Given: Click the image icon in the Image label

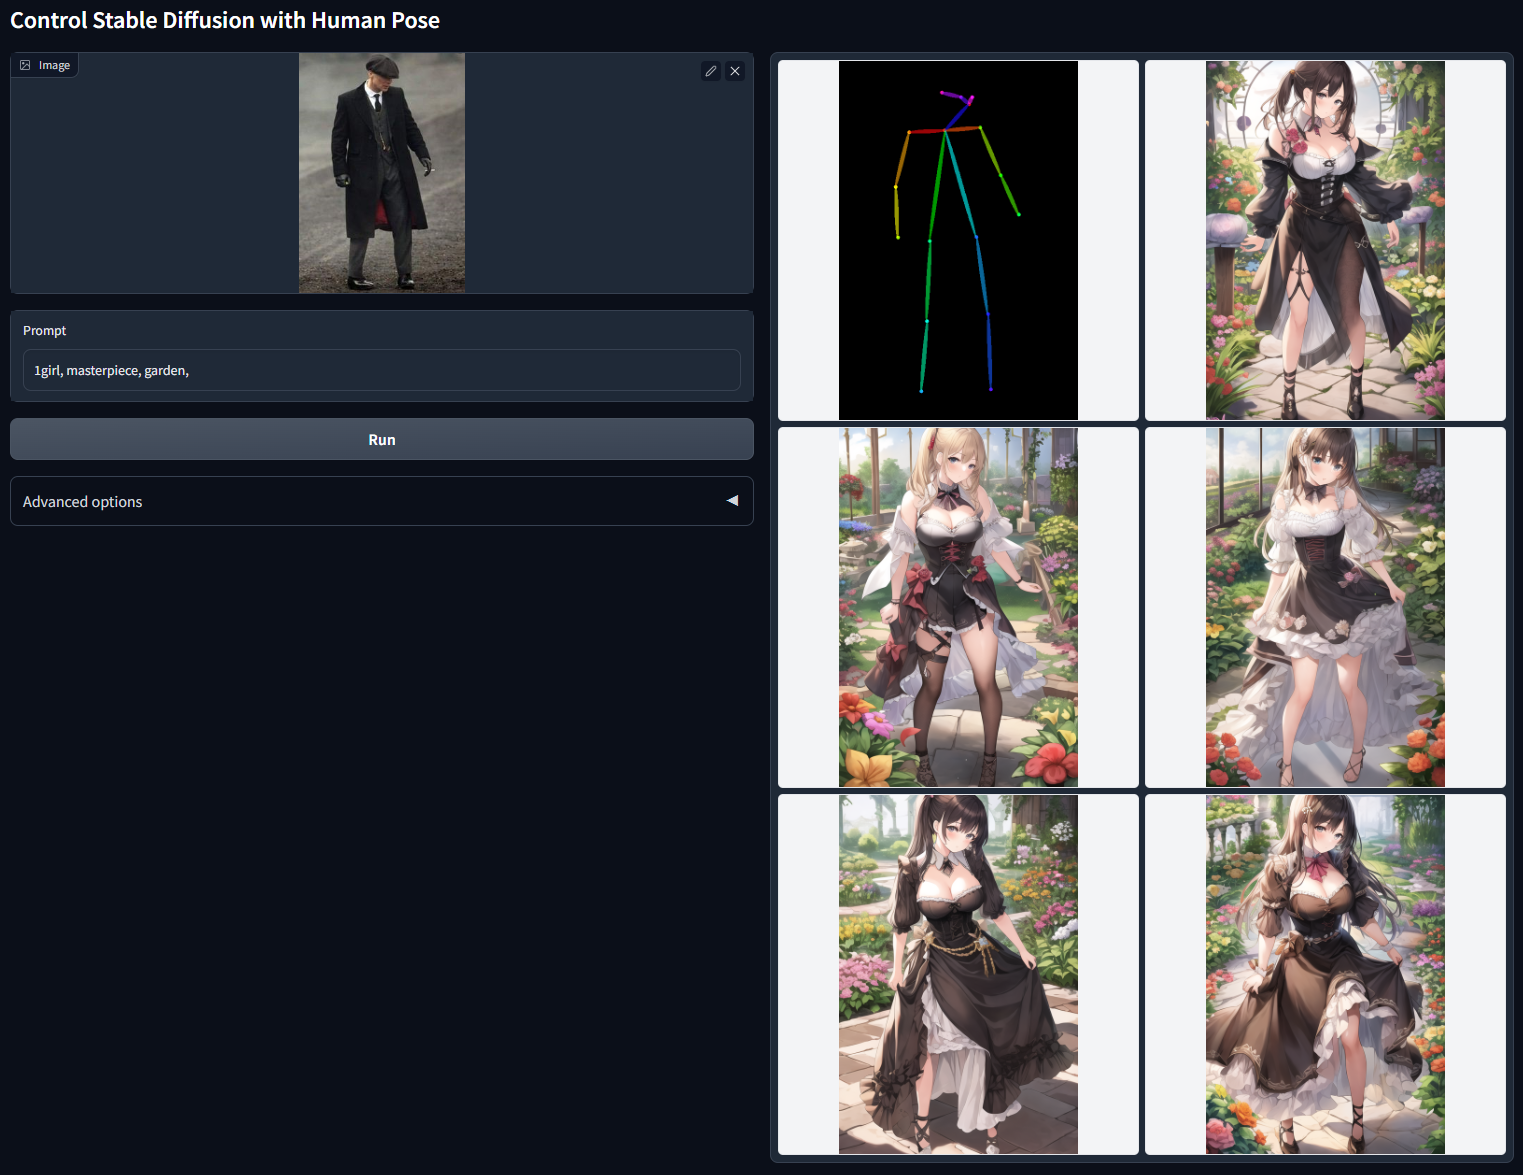Looking at the screenshot, I should (x=25, y=64).
